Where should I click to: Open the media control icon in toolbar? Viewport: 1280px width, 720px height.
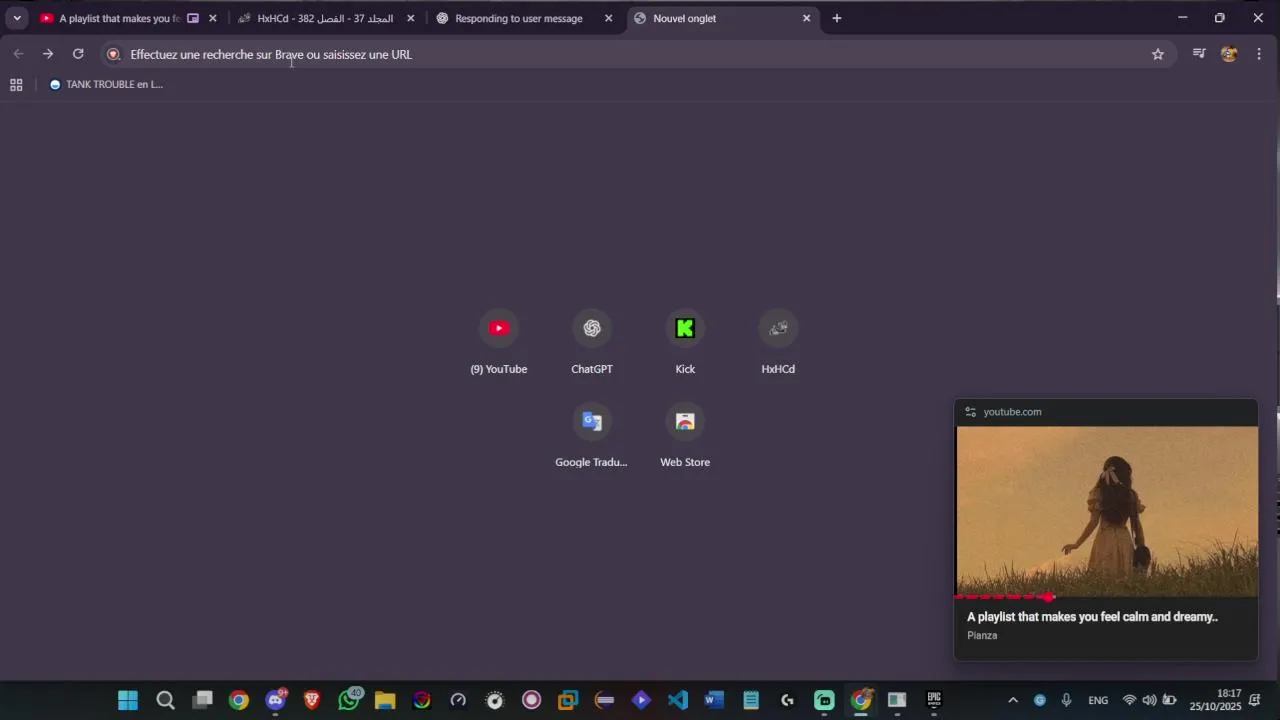[1199, 54]
